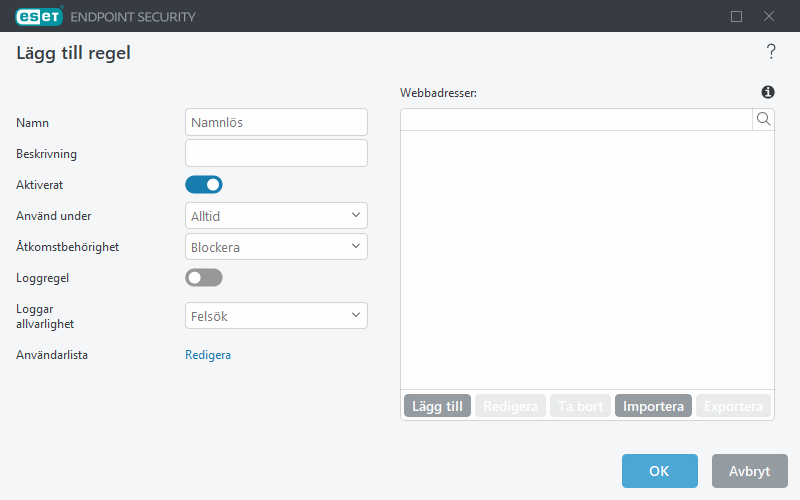Cancel with the Avbryt button
The image size is (800, 500).
tap(749, 471)
